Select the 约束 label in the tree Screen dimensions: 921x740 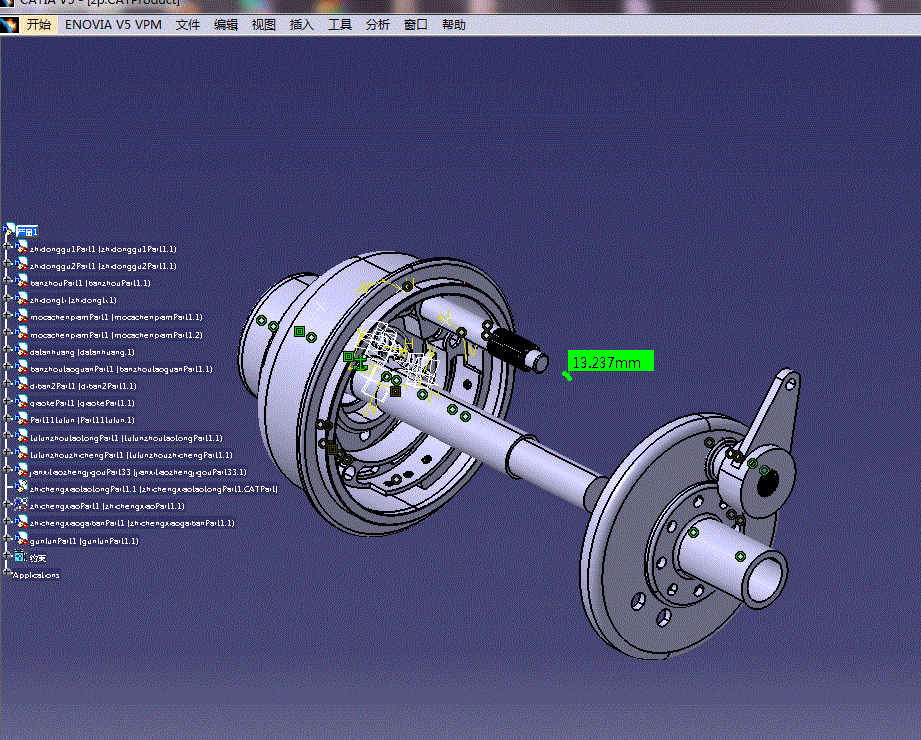(x=38, y=558)
